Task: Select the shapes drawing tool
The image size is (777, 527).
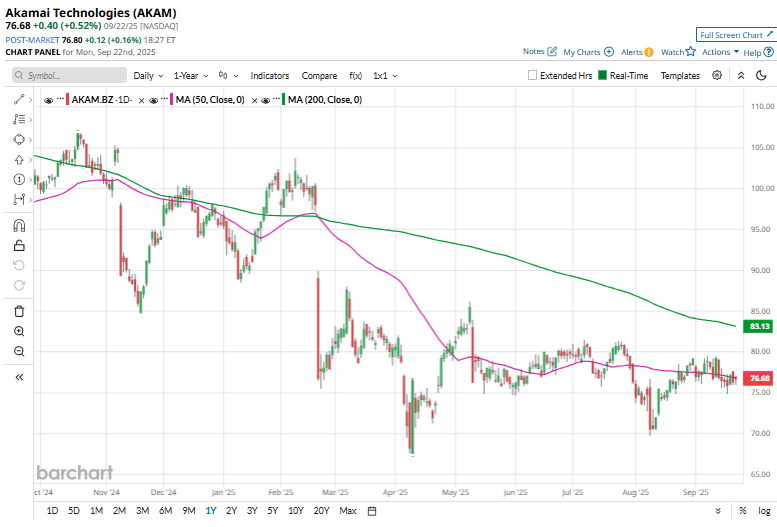Action: coord(19,139)
